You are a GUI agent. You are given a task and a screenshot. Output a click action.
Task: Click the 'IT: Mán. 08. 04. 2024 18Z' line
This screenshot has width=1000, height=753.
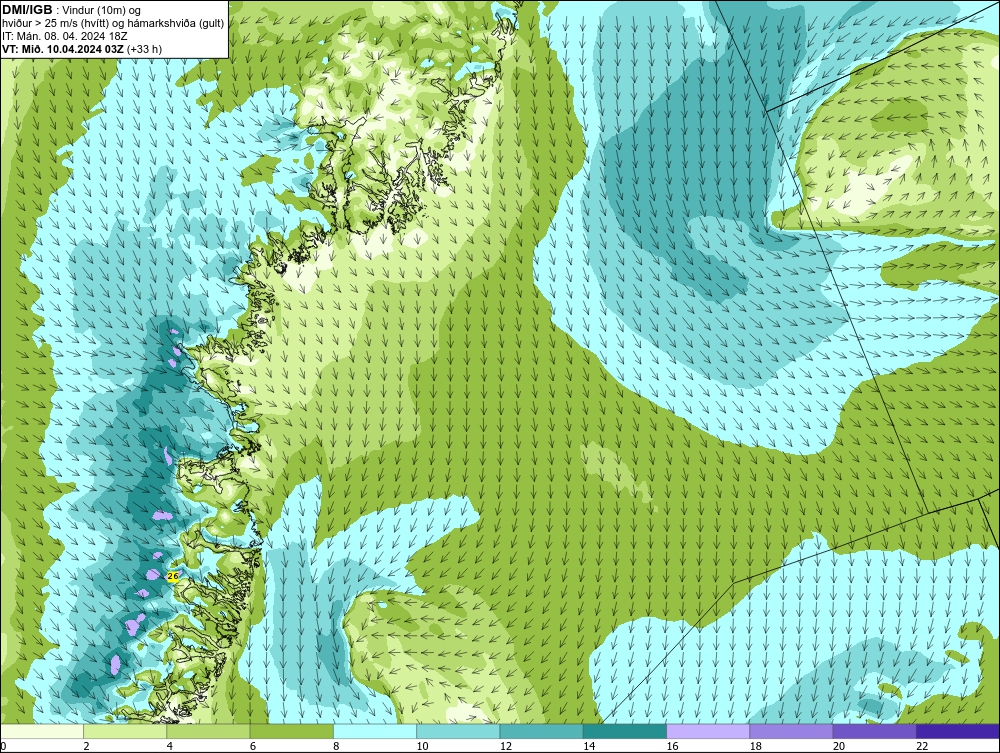64,36
